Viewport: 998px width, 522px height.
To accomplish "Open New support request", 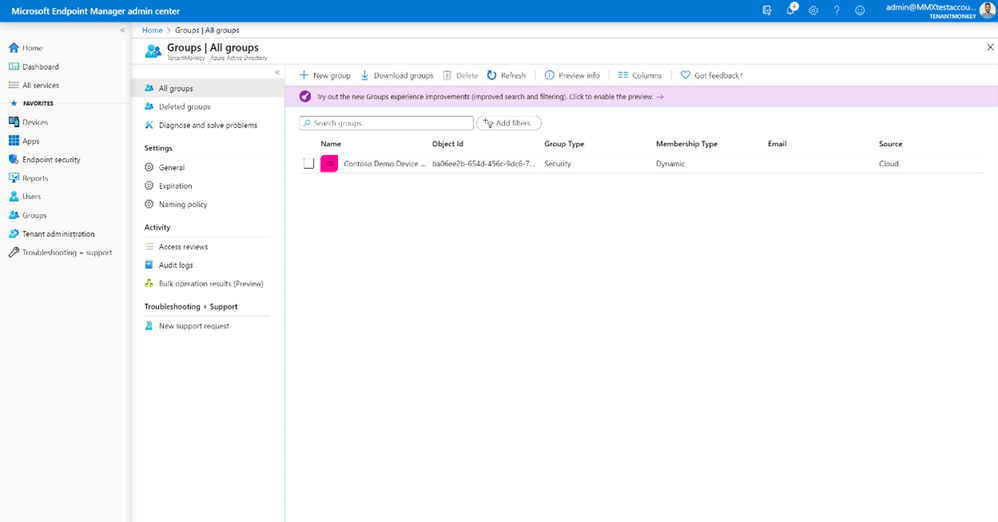I will (186, 325).
